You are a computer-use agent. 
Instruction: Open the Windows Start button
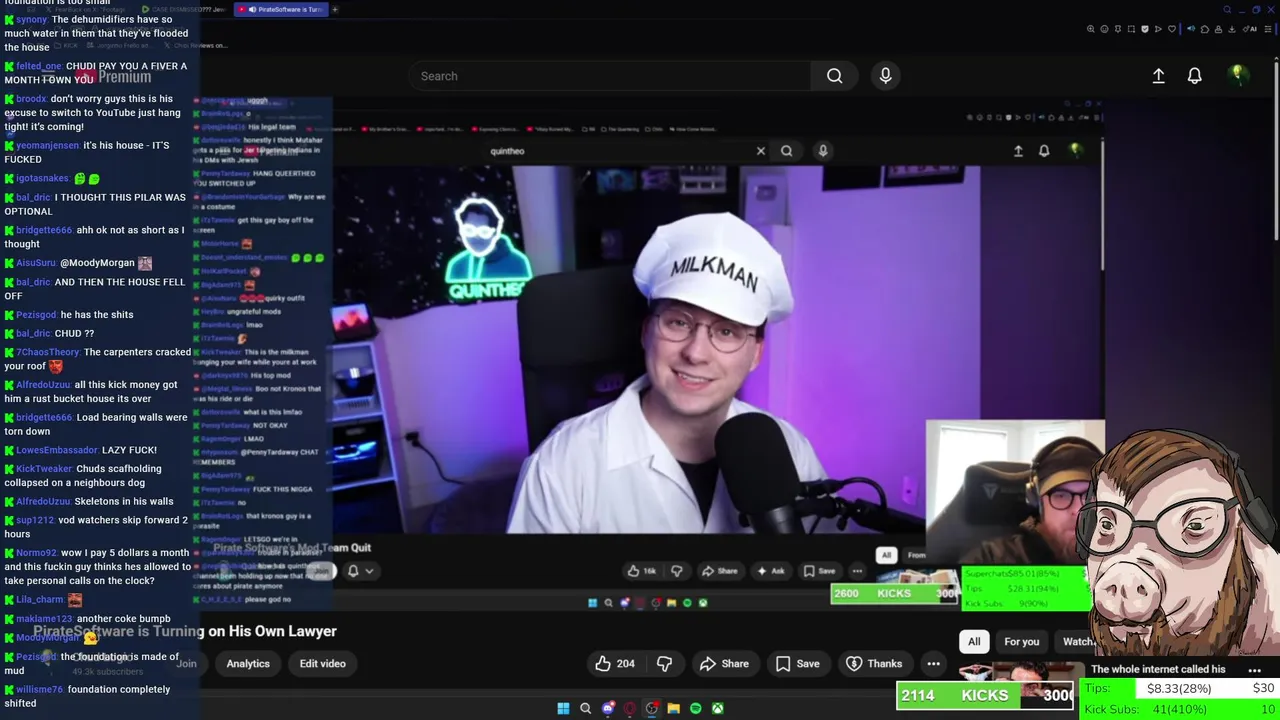pyautogui.click(x=563, y=708)
